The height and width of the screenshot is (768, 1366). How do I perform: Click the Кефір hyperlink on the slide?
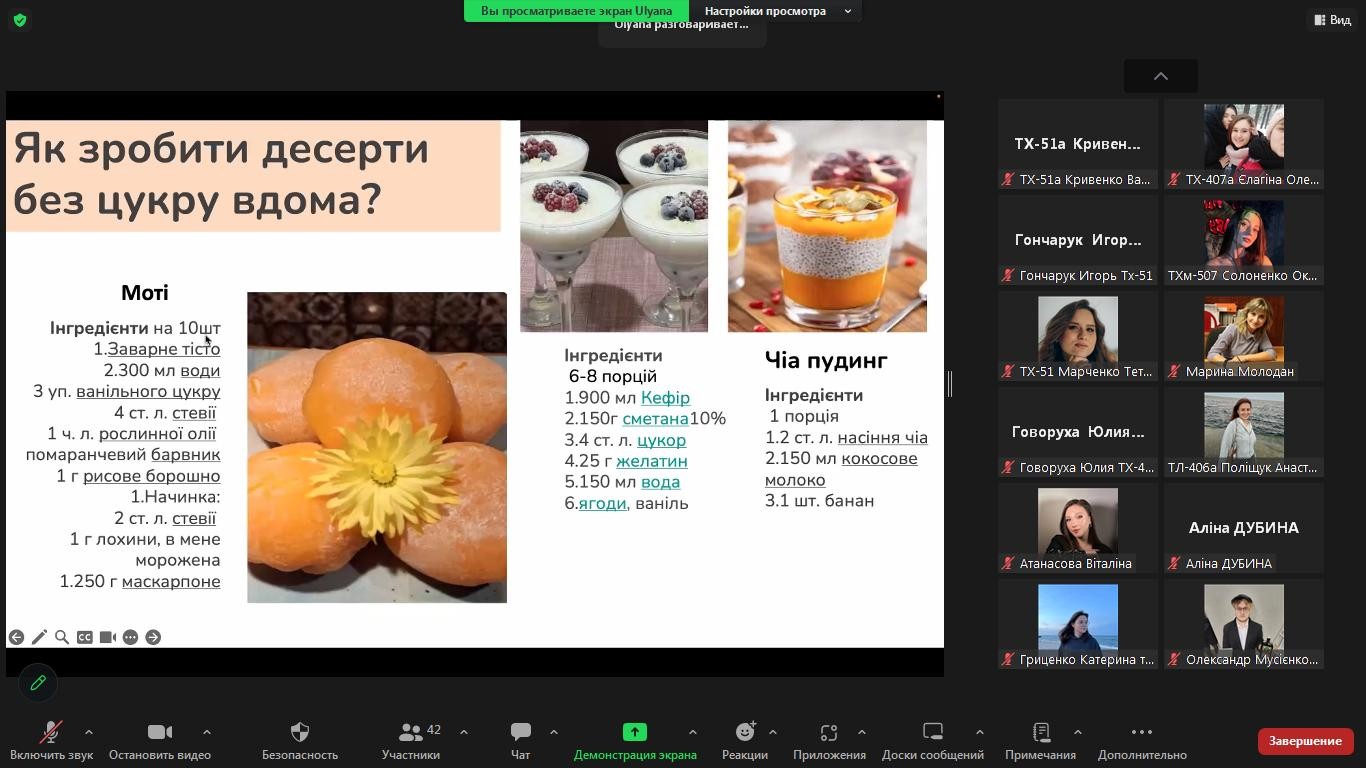665,398
